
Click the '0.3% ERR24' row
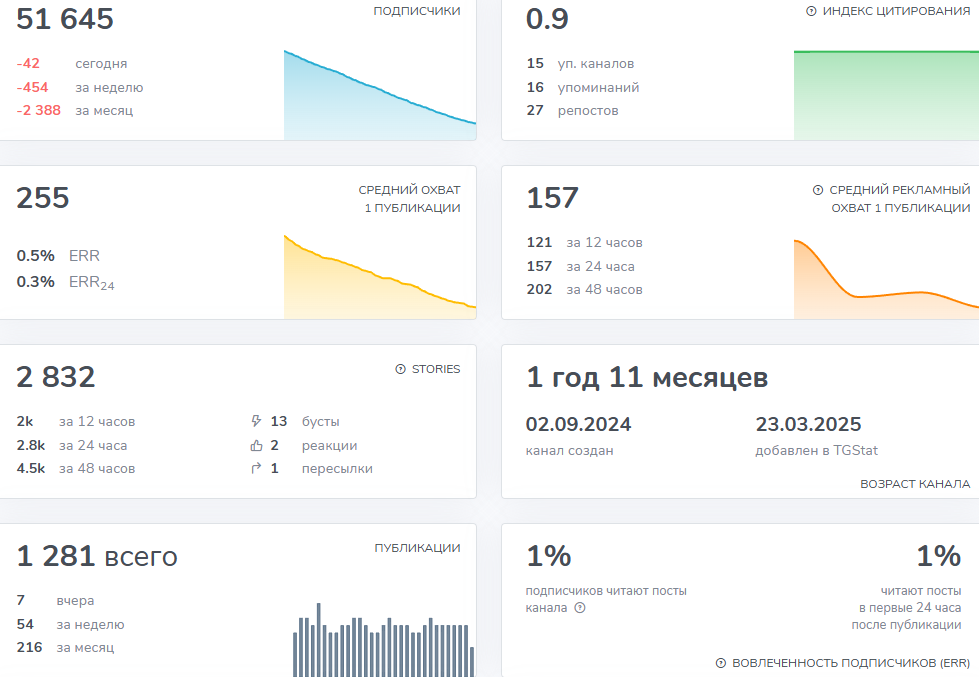pos(66,282)
